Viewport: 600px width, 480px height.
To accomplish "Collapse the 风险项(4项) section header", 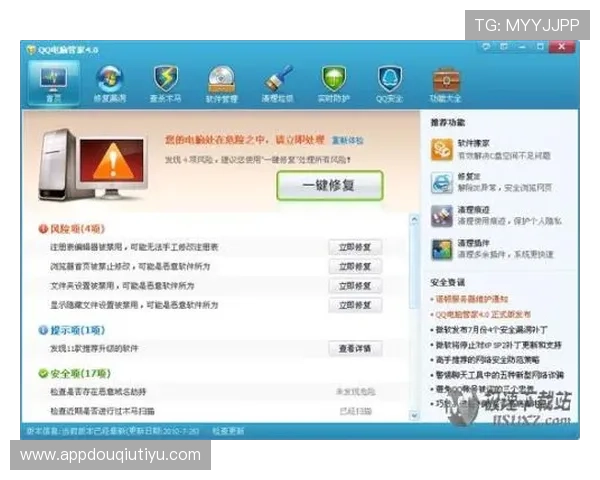I will [70, 229].
